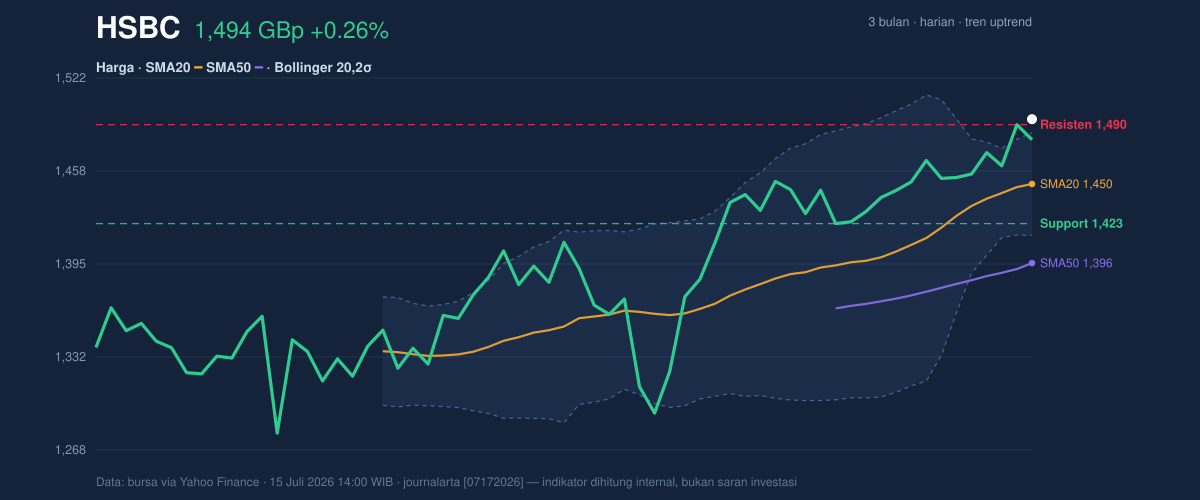Toggle the SMA20 legend entry

tap(167, 68)
